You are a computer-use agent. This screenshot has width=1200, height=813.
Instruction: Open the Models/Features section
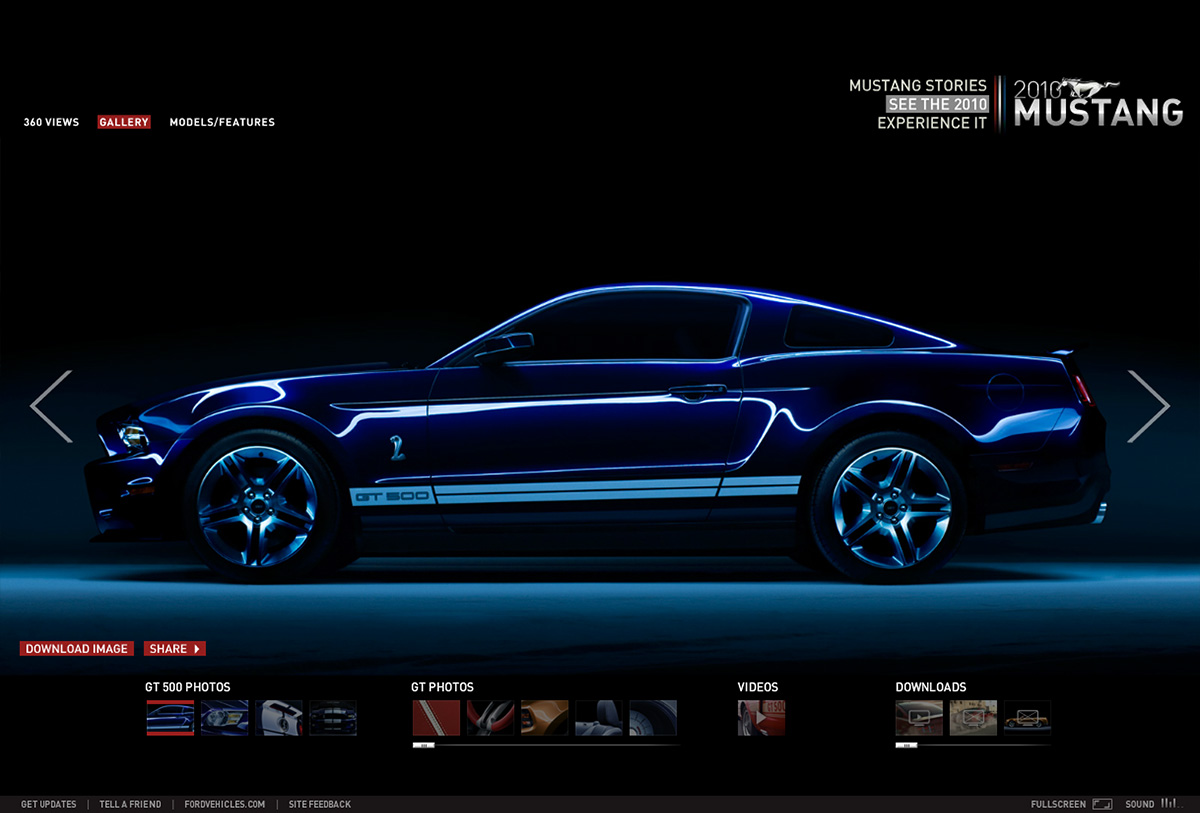tap(222, 122)
